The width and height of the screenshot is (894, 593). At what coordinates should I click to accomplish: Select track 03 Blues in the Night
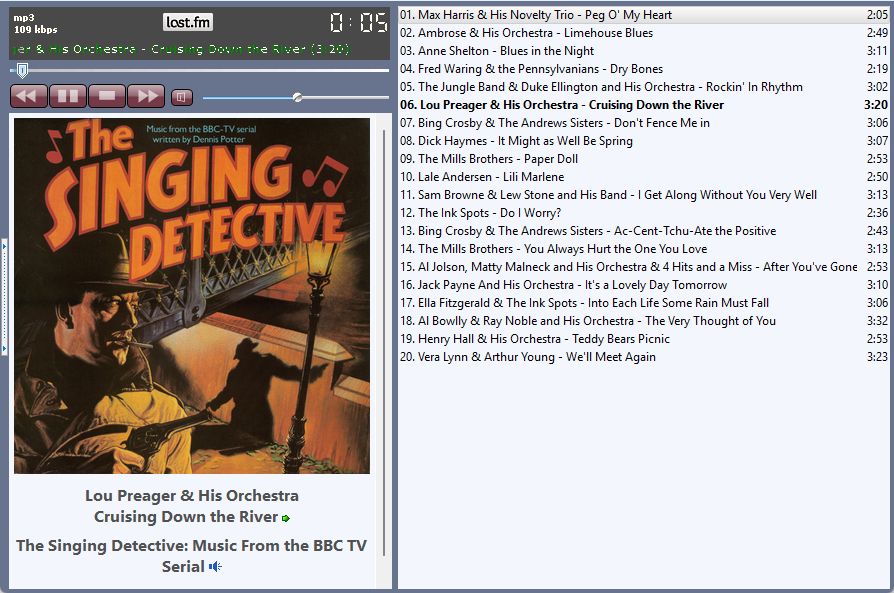(x=644, y=51)
